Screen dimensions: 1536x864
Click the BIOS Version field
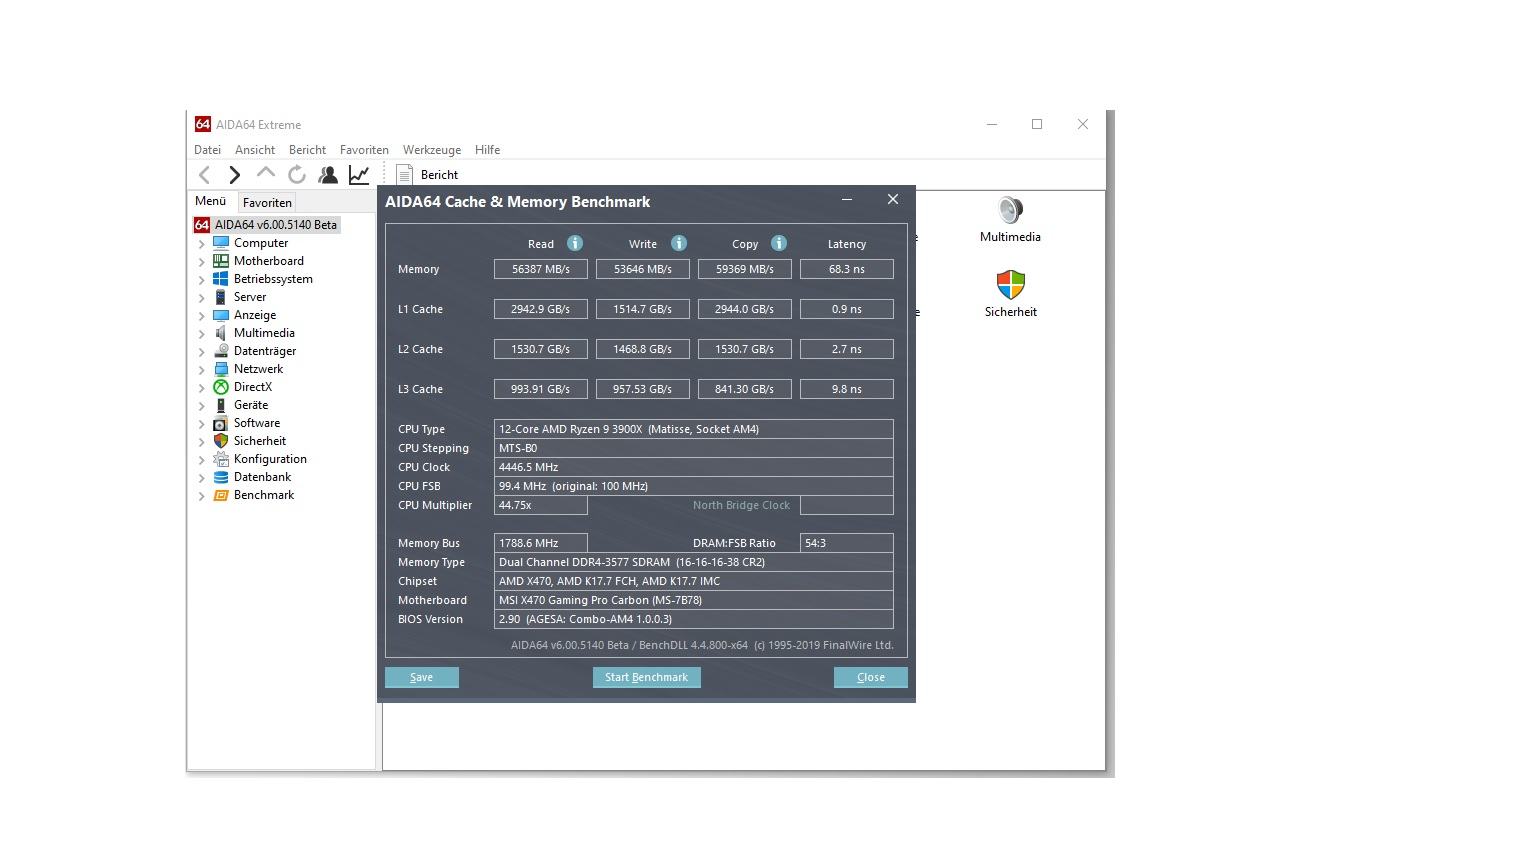tap(694, 619)
